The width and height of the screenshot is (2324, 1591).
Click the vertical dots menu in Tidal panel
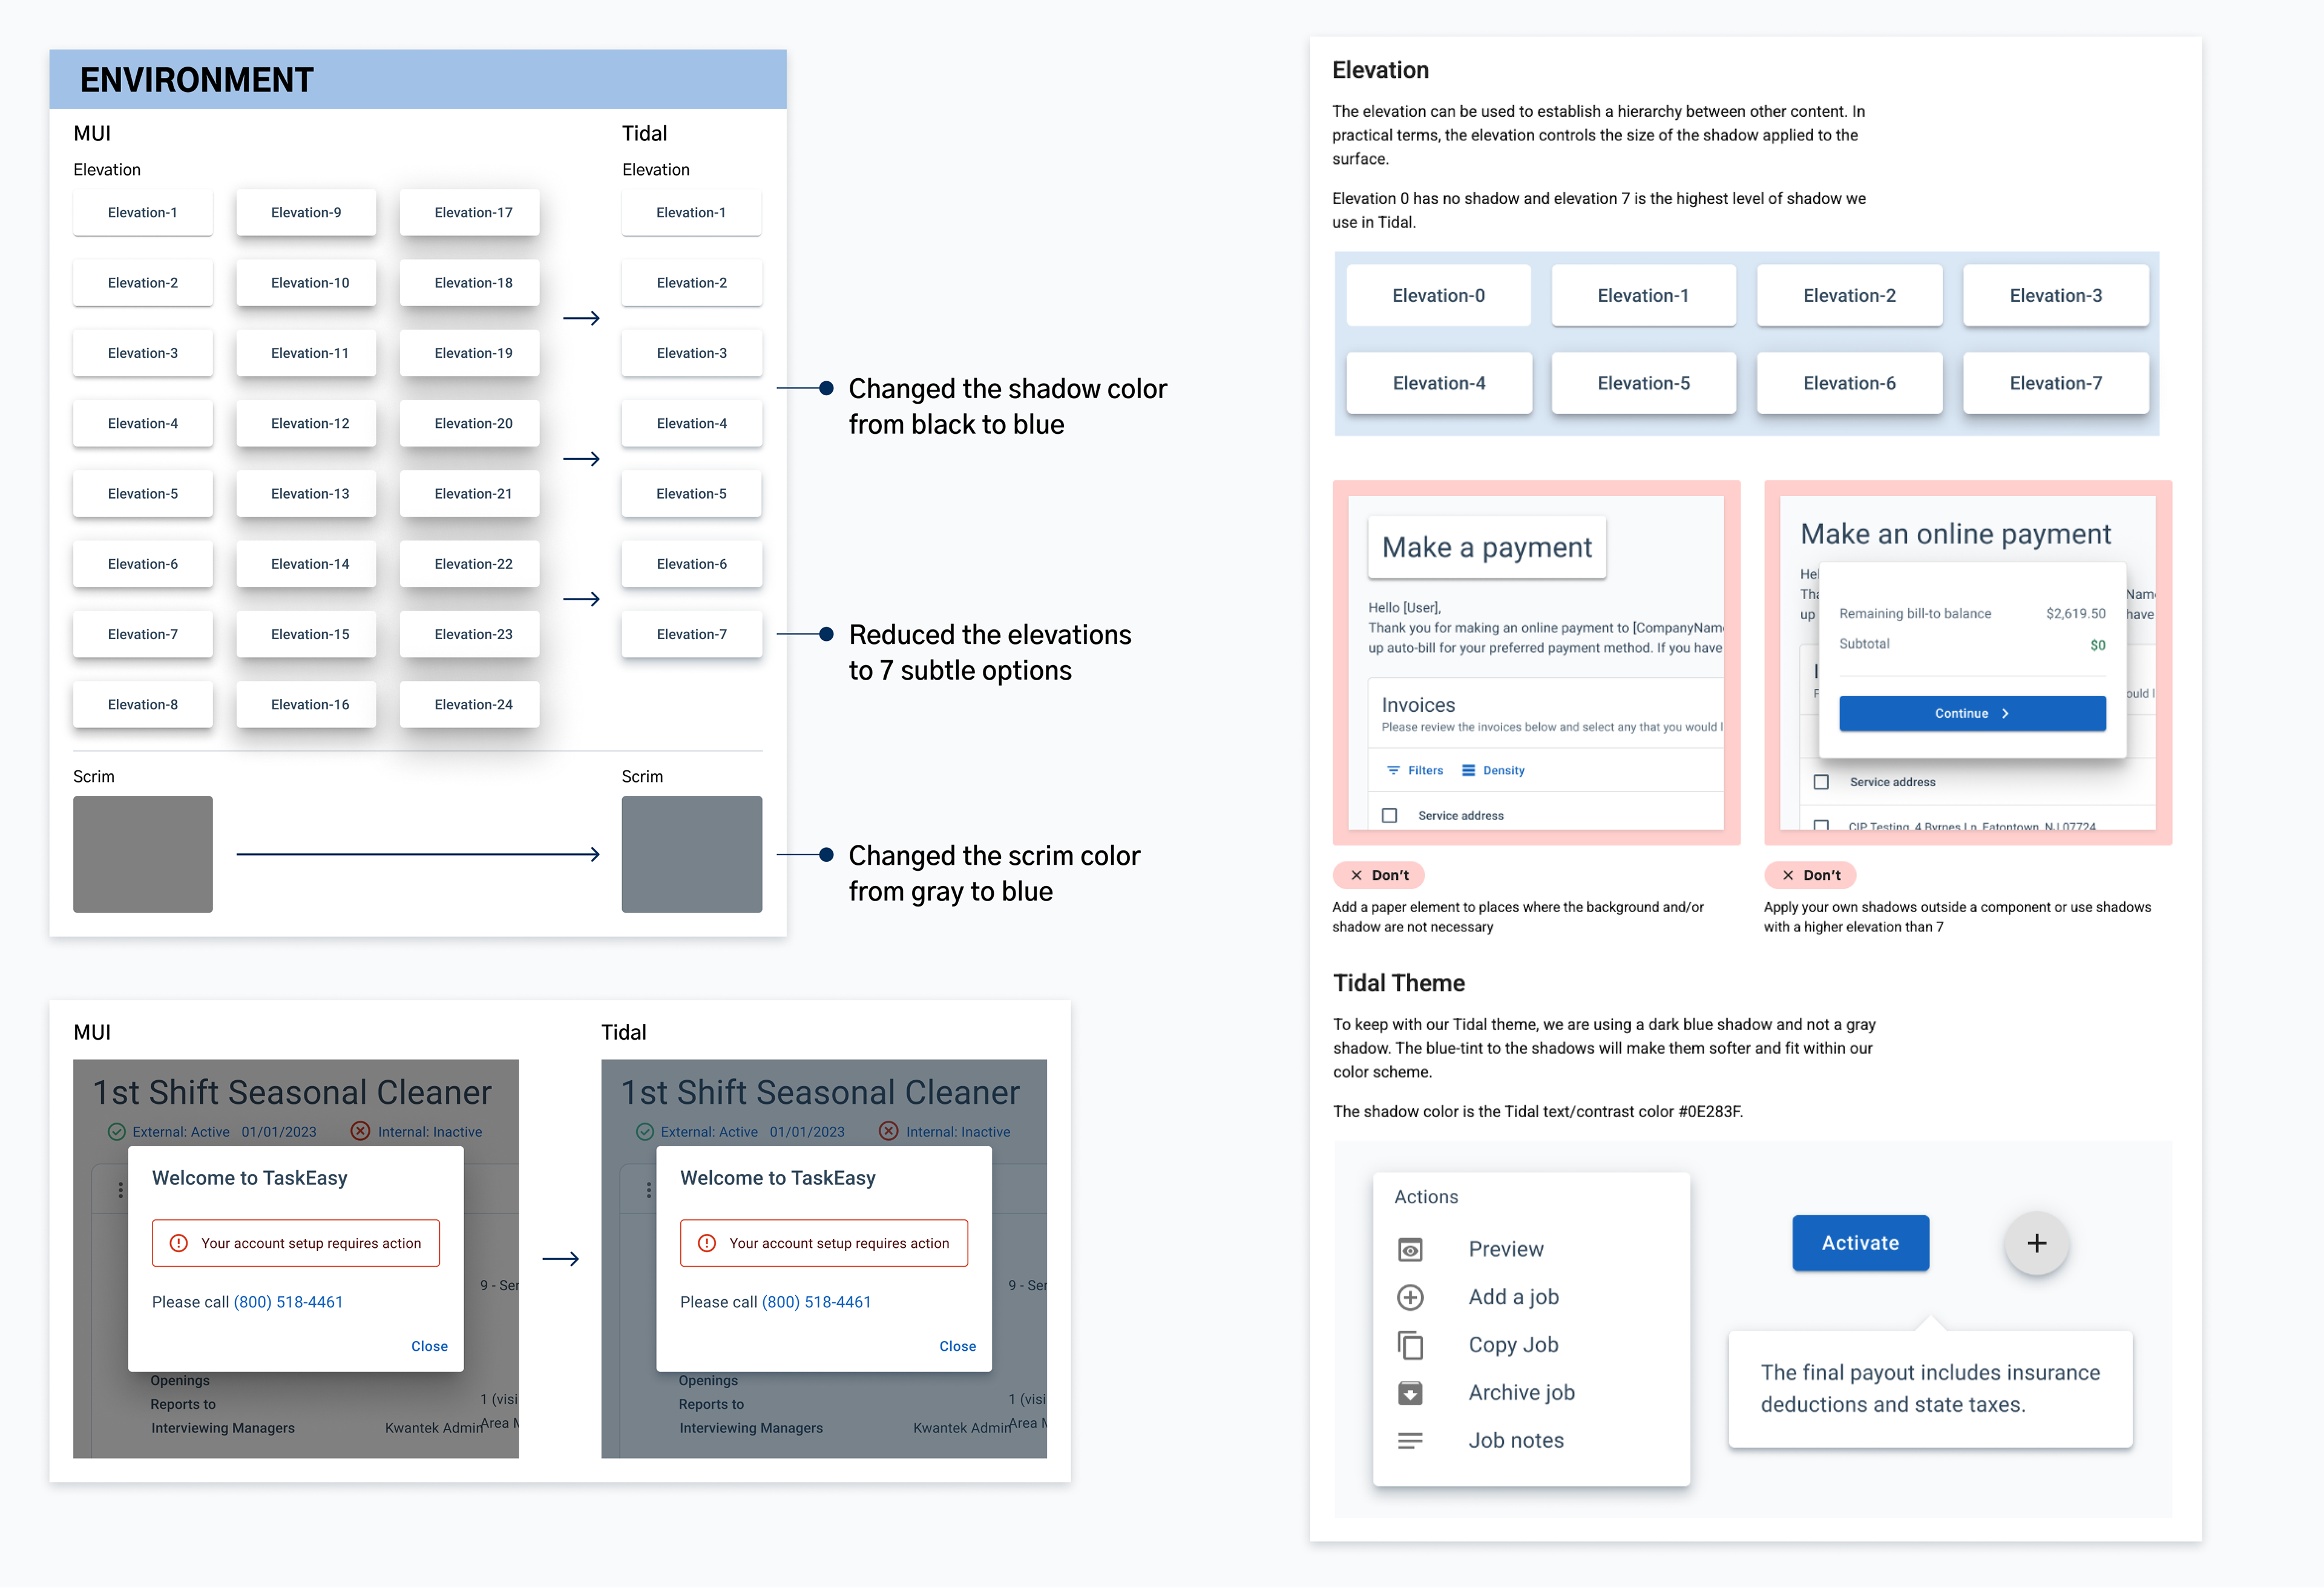click(x=649, y=1190)
